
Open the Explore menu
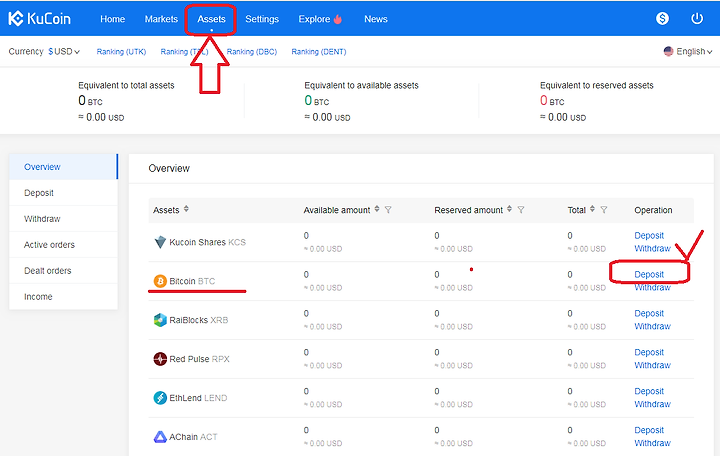(x=314, y=19)
